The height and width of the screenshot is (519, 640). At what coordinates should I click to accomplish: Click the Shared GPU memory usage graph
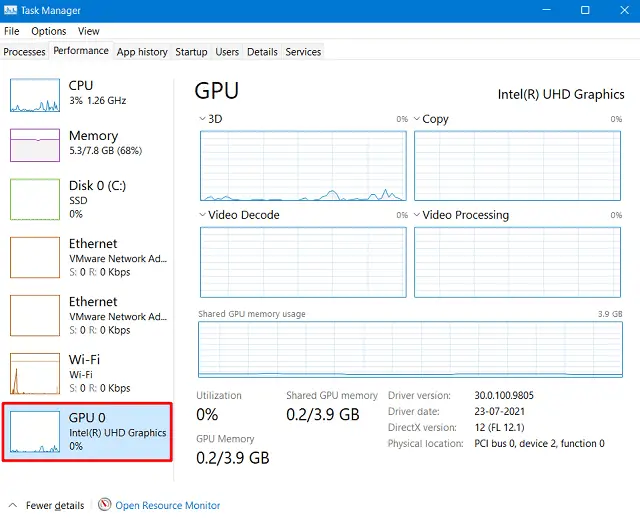(x=410, y=350)
